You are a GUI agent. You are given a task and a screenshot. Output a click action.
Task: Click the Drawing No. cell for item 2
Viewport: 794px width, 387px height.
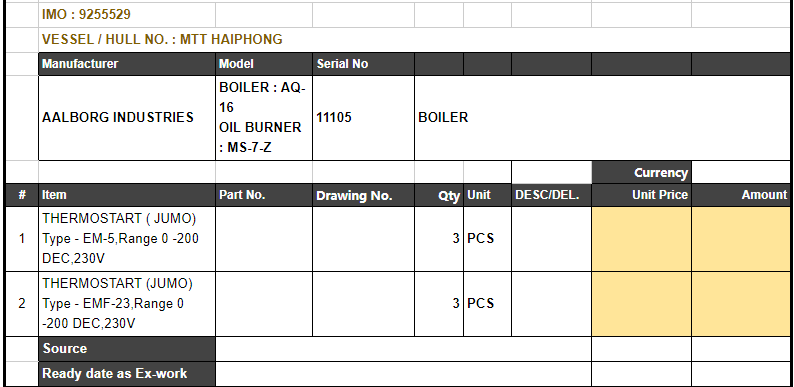(363, 303)
